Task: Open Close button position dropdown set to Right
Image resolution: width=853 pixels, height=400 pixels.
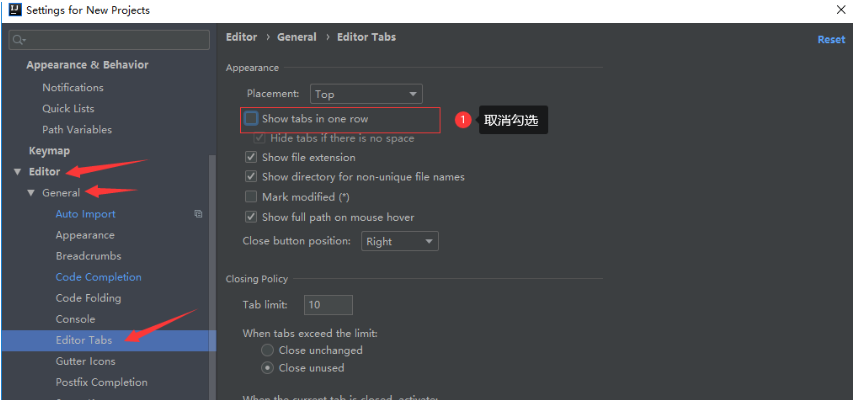Action: (x=400, y=241)
